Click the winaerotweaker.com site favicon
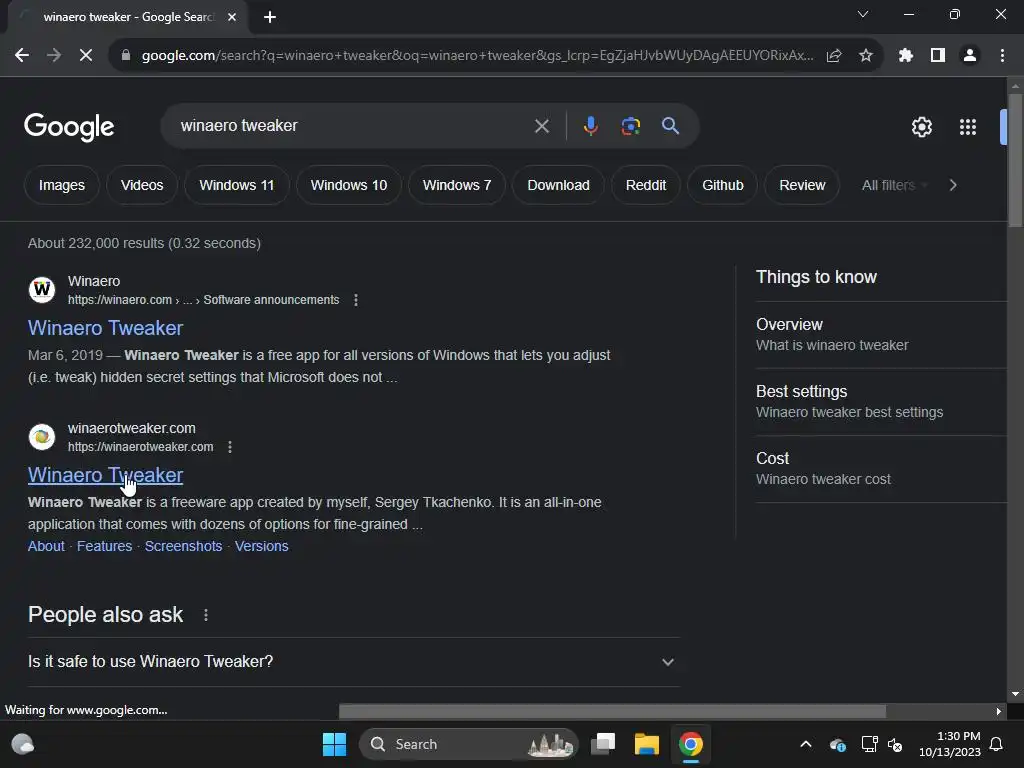This screenshot has height=768, width=1024. pos(42,436)
